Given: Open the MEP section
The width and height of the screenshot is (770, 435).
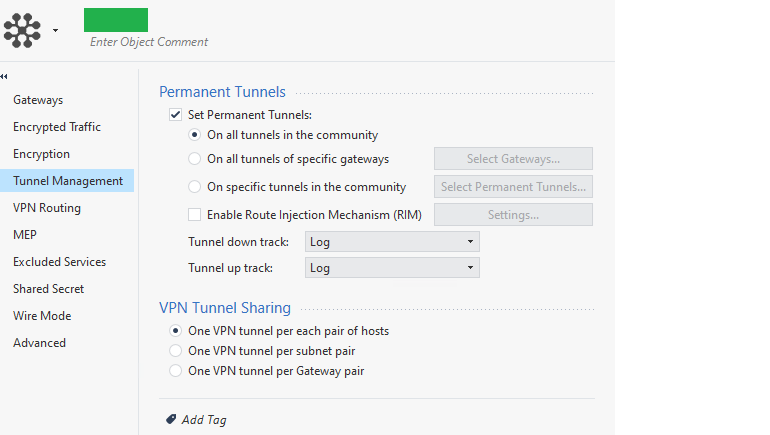Looking at the screenshot, I should 25,235.
